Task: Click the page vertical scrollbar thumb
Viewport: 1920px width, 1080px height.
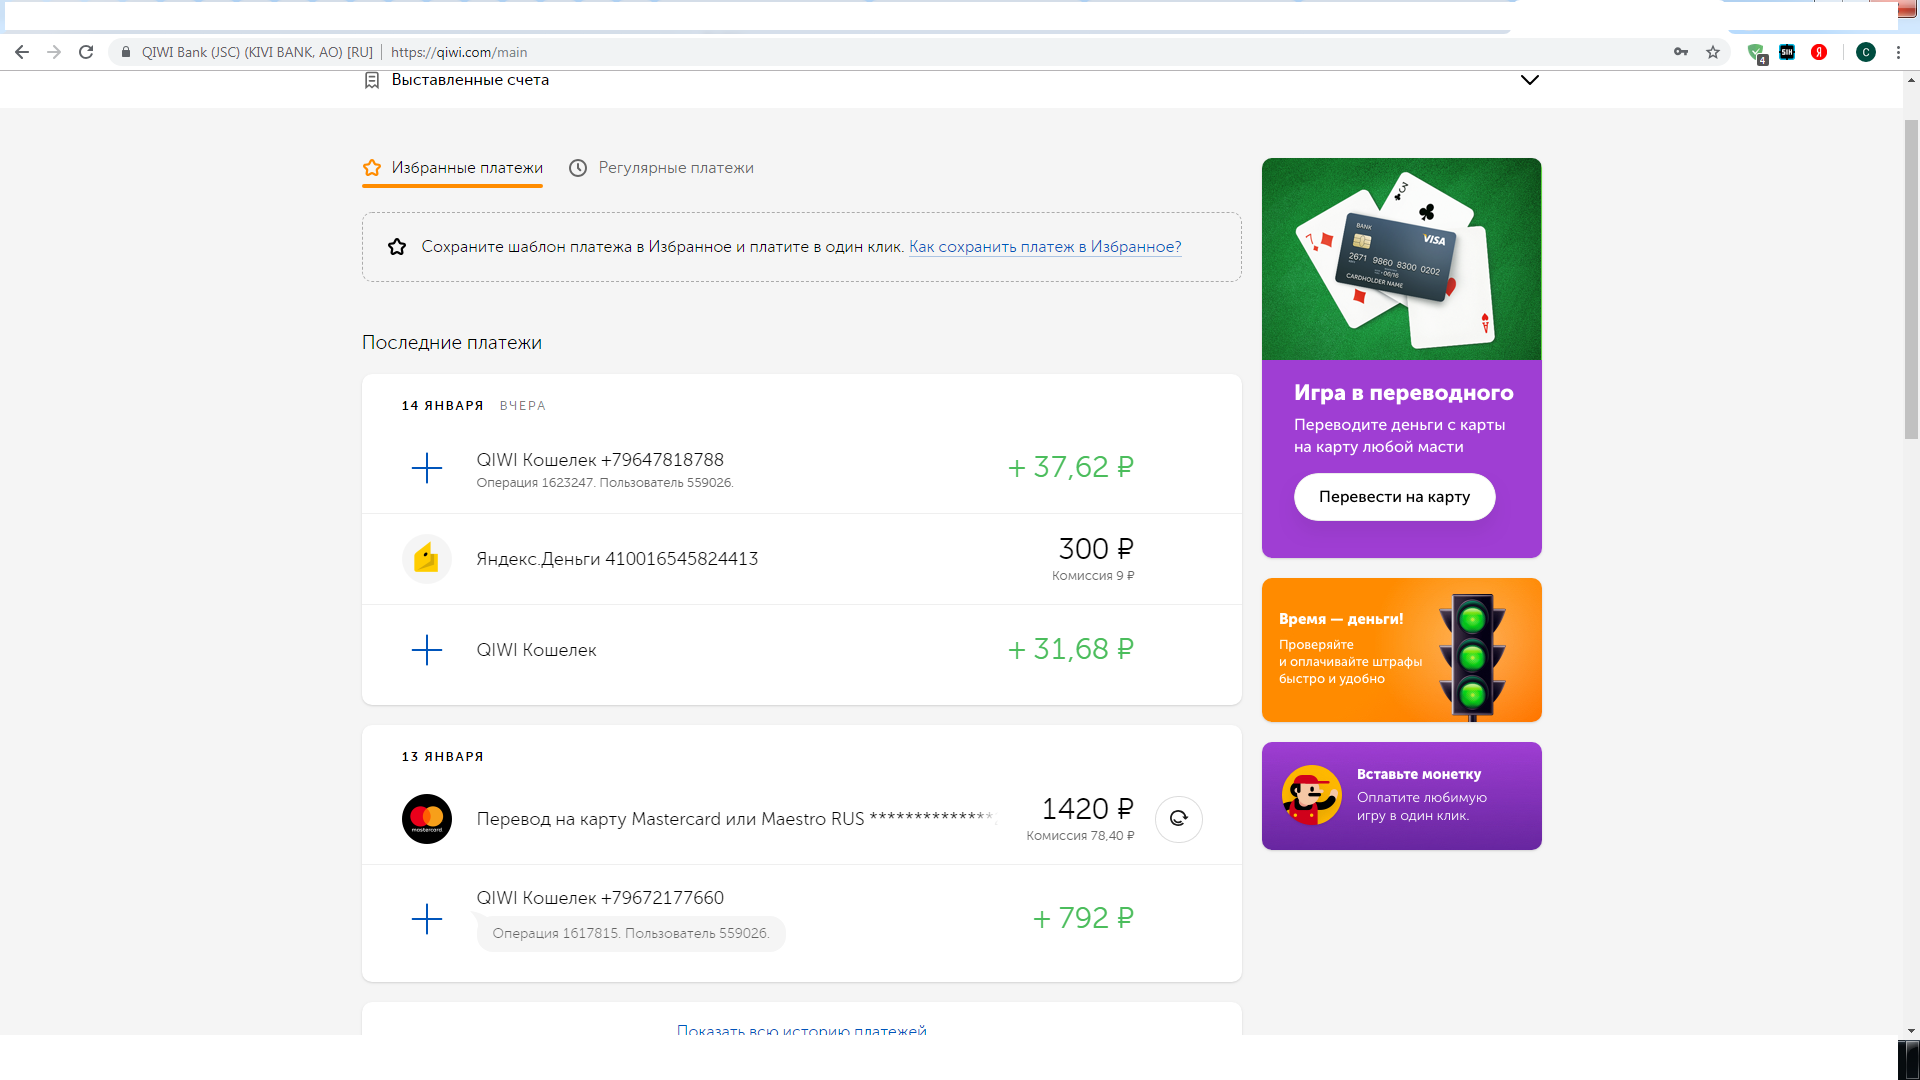Action: tap(1911, 280)
